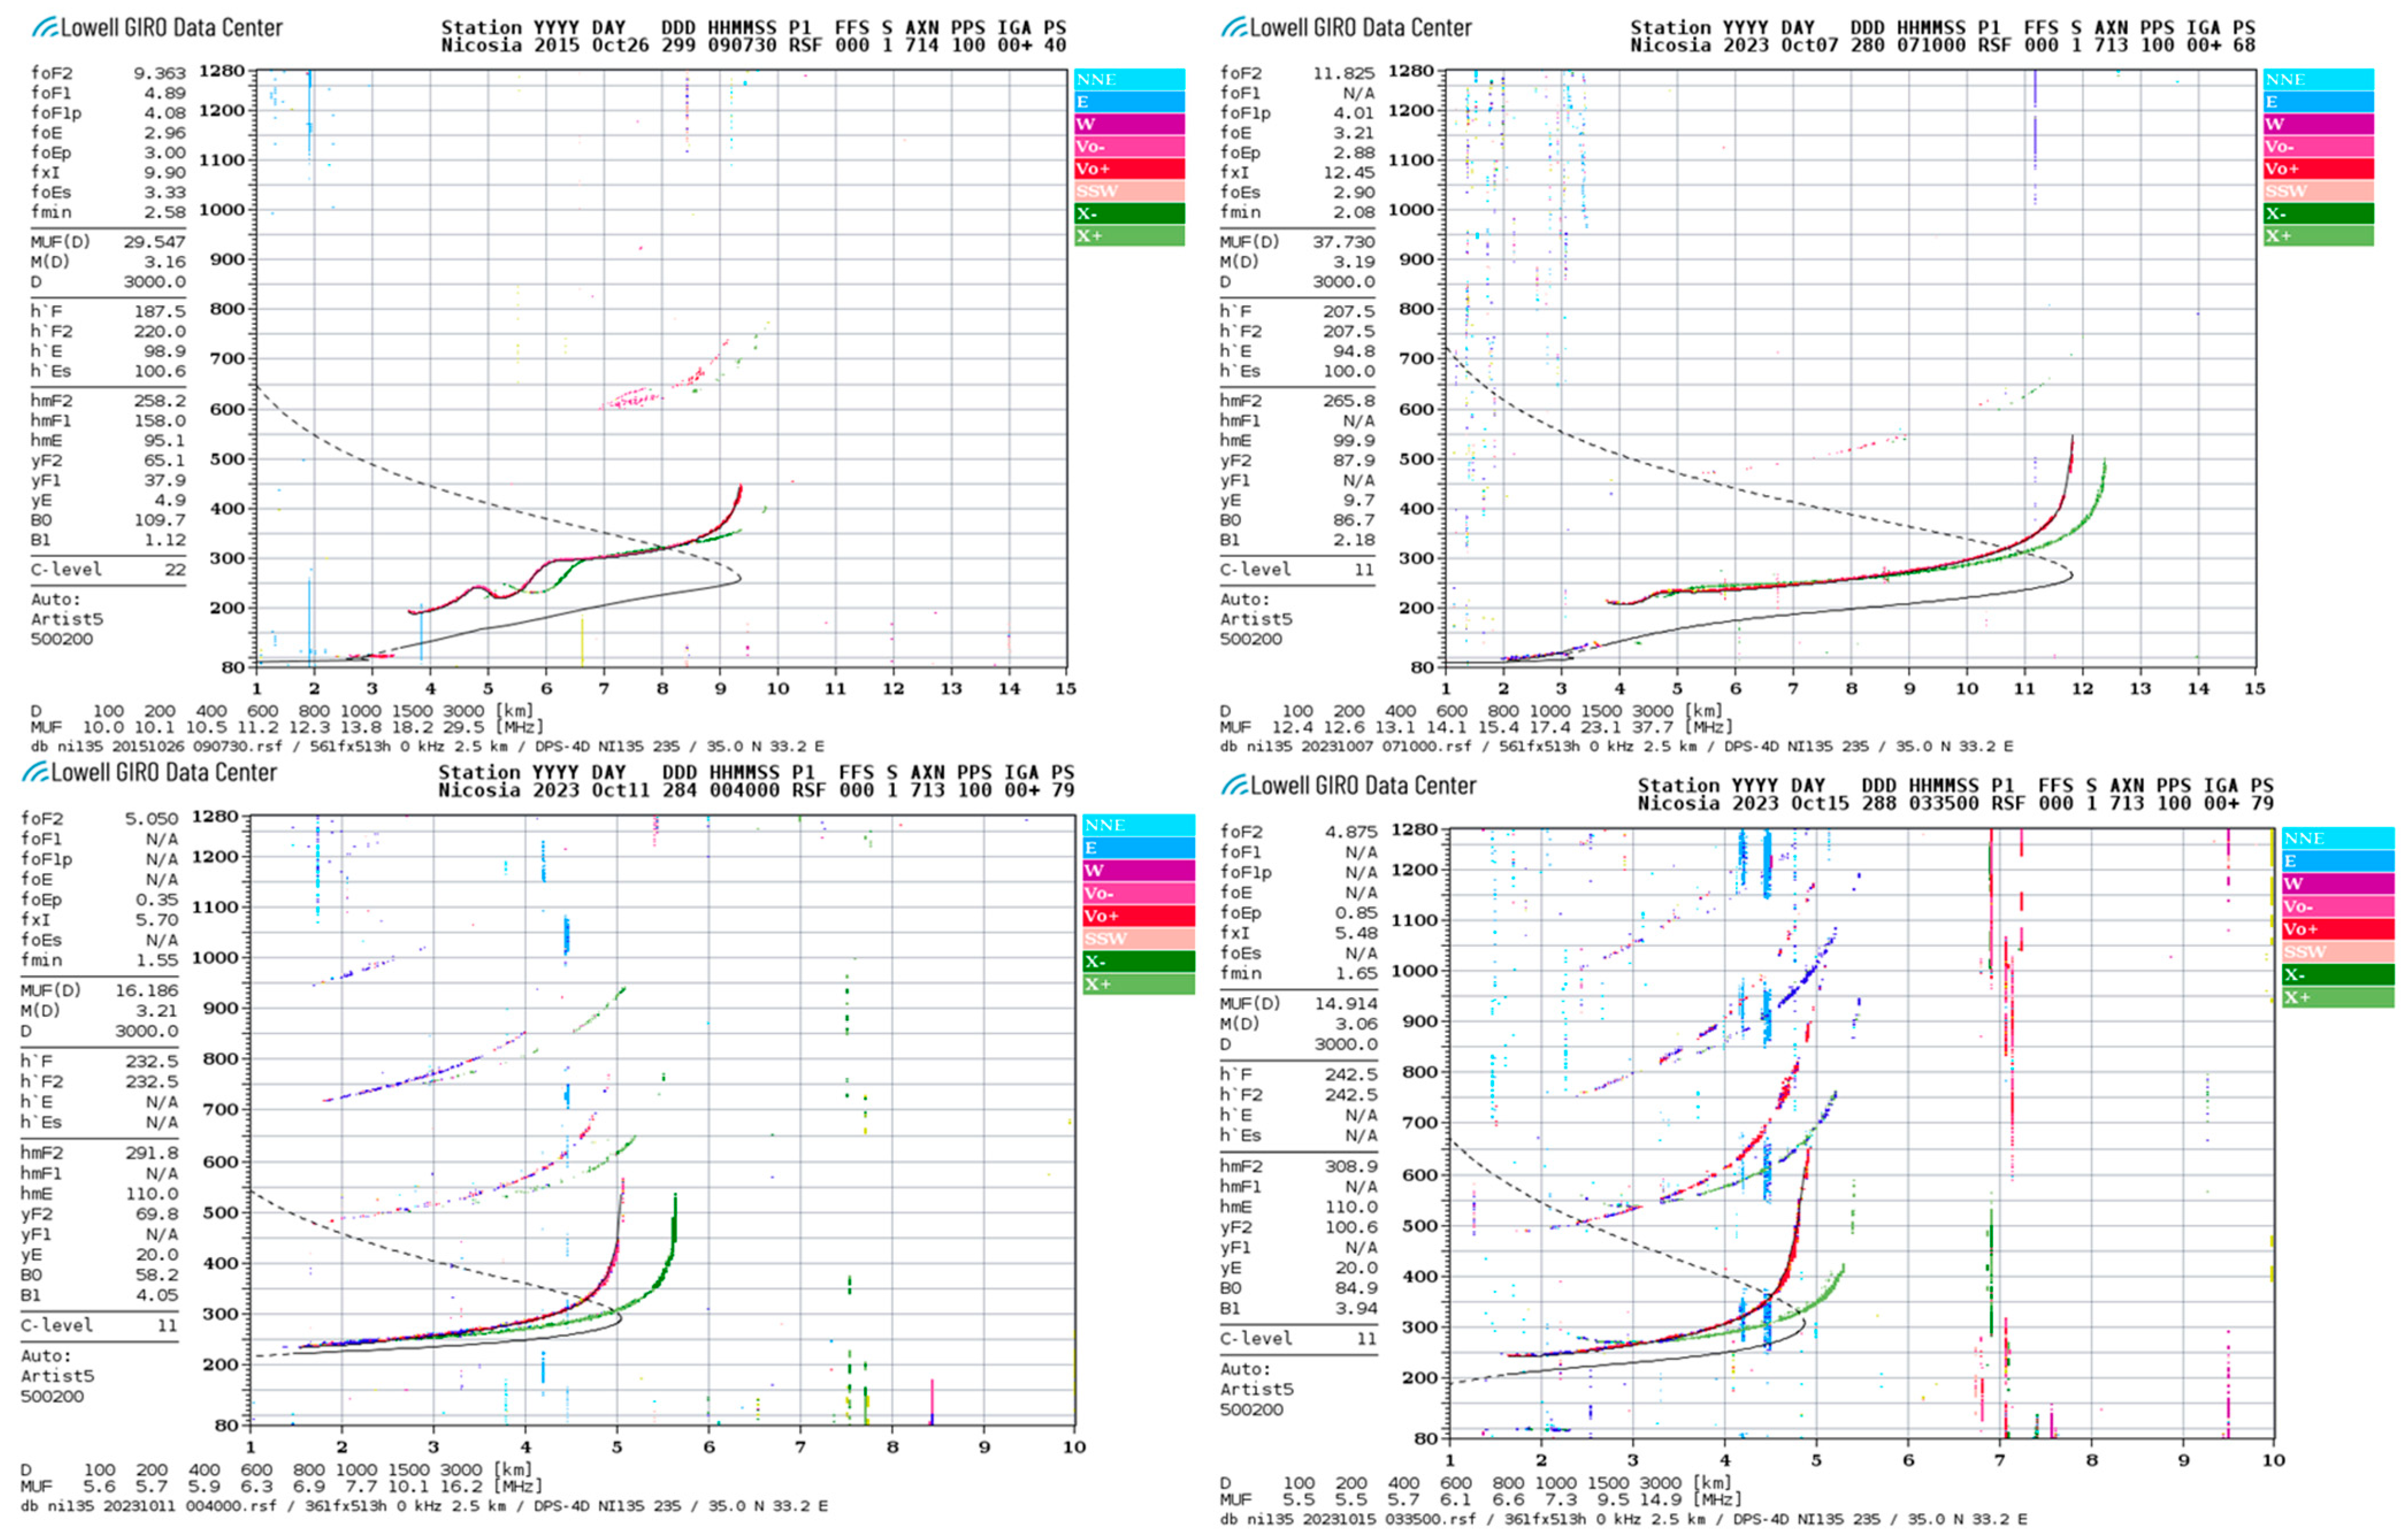Click NNE legend swatch in Oct26 ionogram
This screenshot has width=2408, height=1539.
click(x=1129, y=80)
